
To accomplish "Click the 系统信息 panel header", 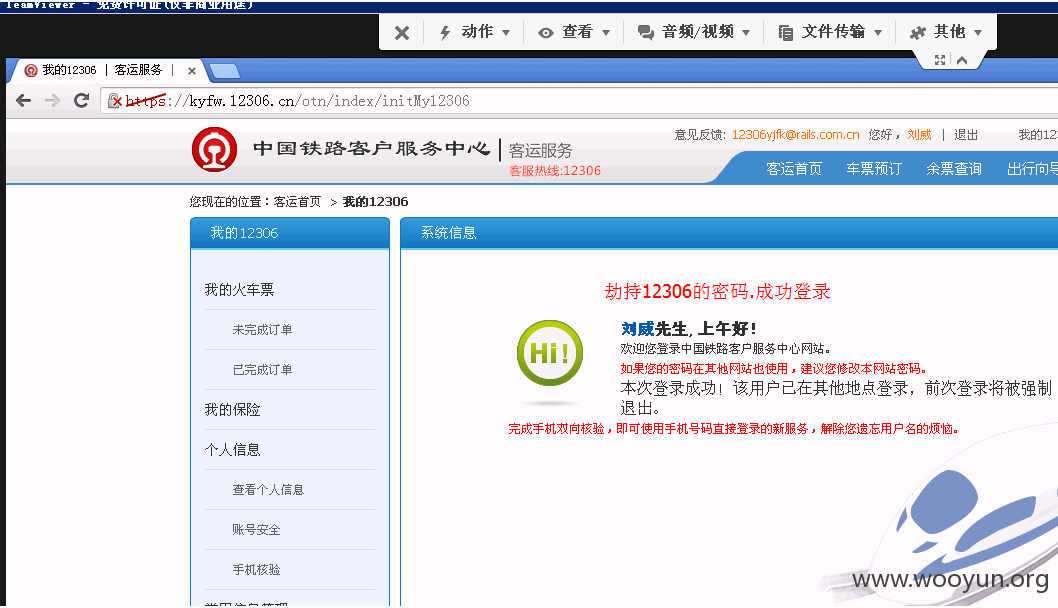I will [x=729, y=233].
